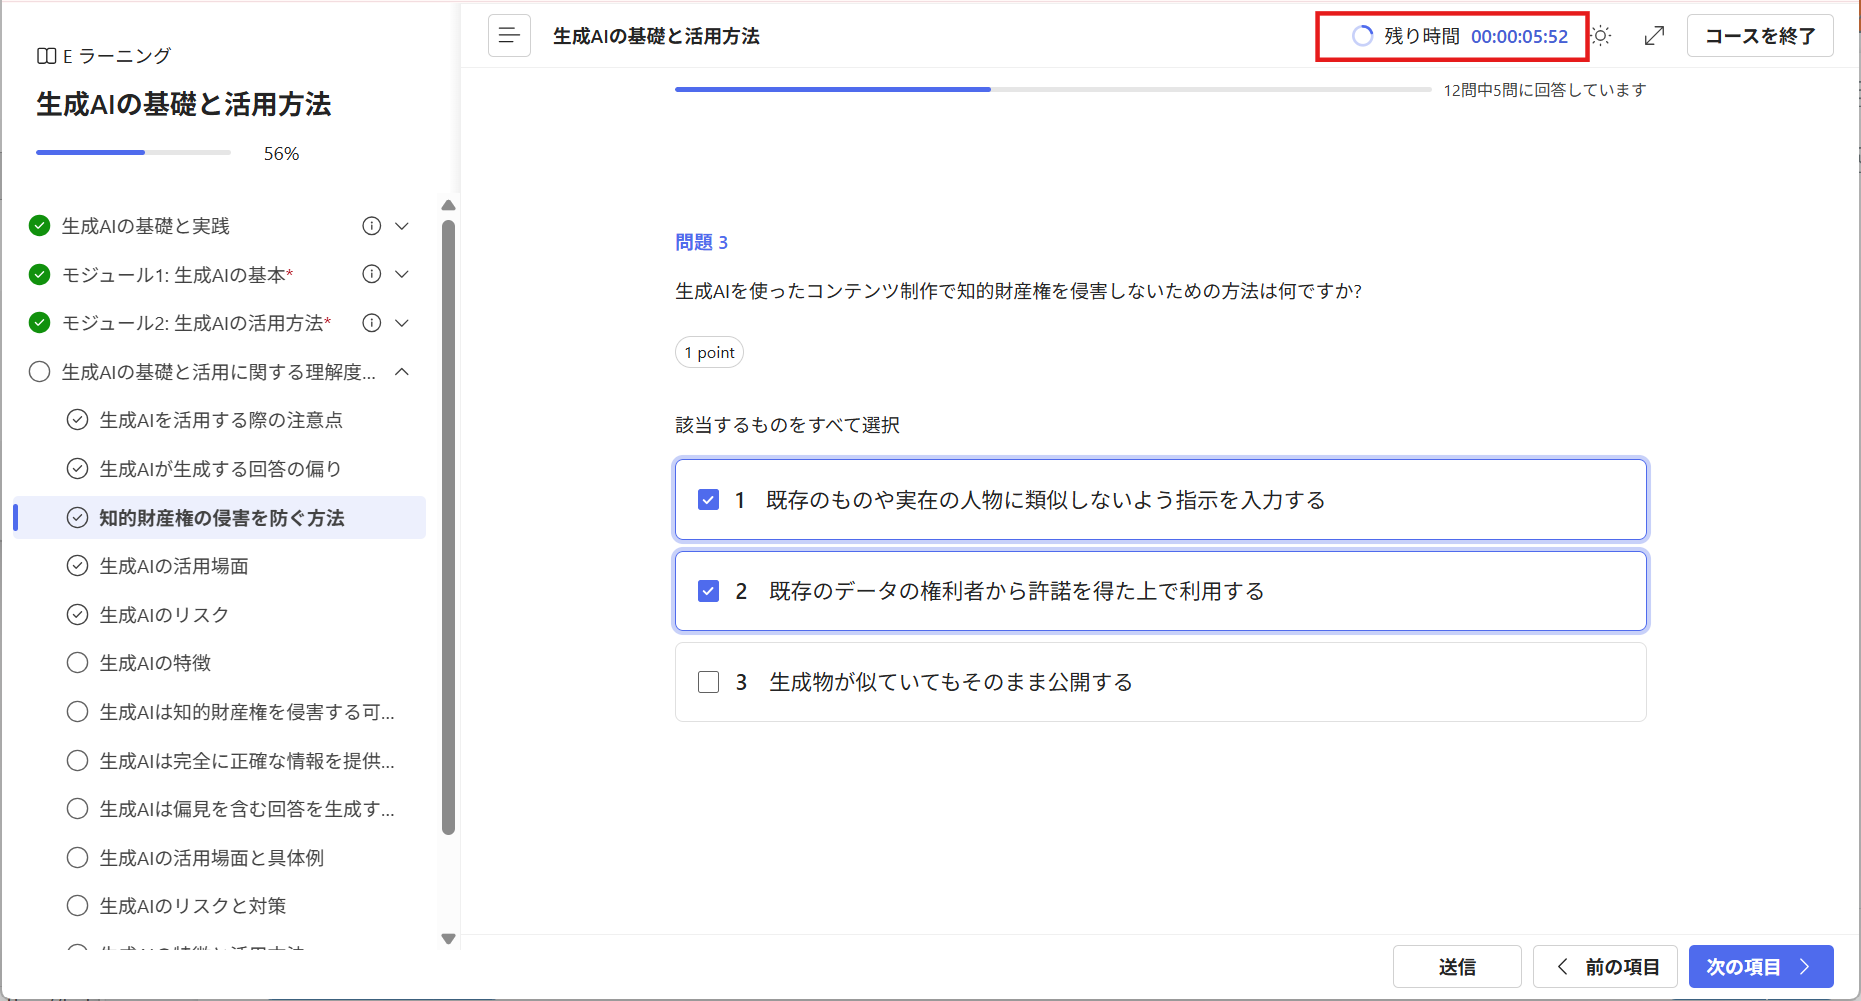
Task: Click the quiz progress bar at top
Action: coord(1053,90)
